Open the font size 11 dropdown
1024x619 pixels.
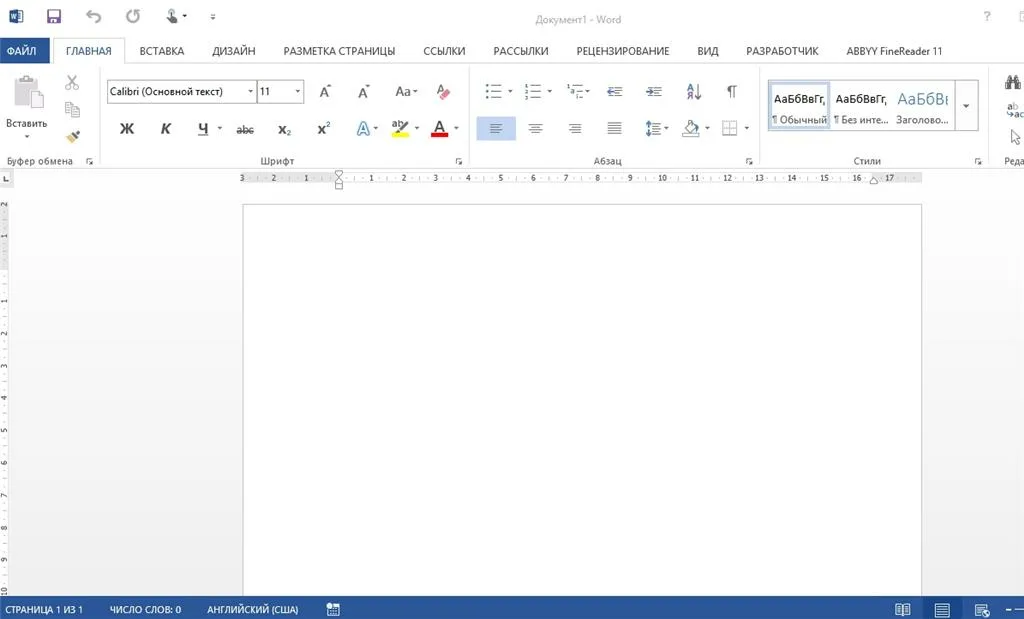[297, 91]
